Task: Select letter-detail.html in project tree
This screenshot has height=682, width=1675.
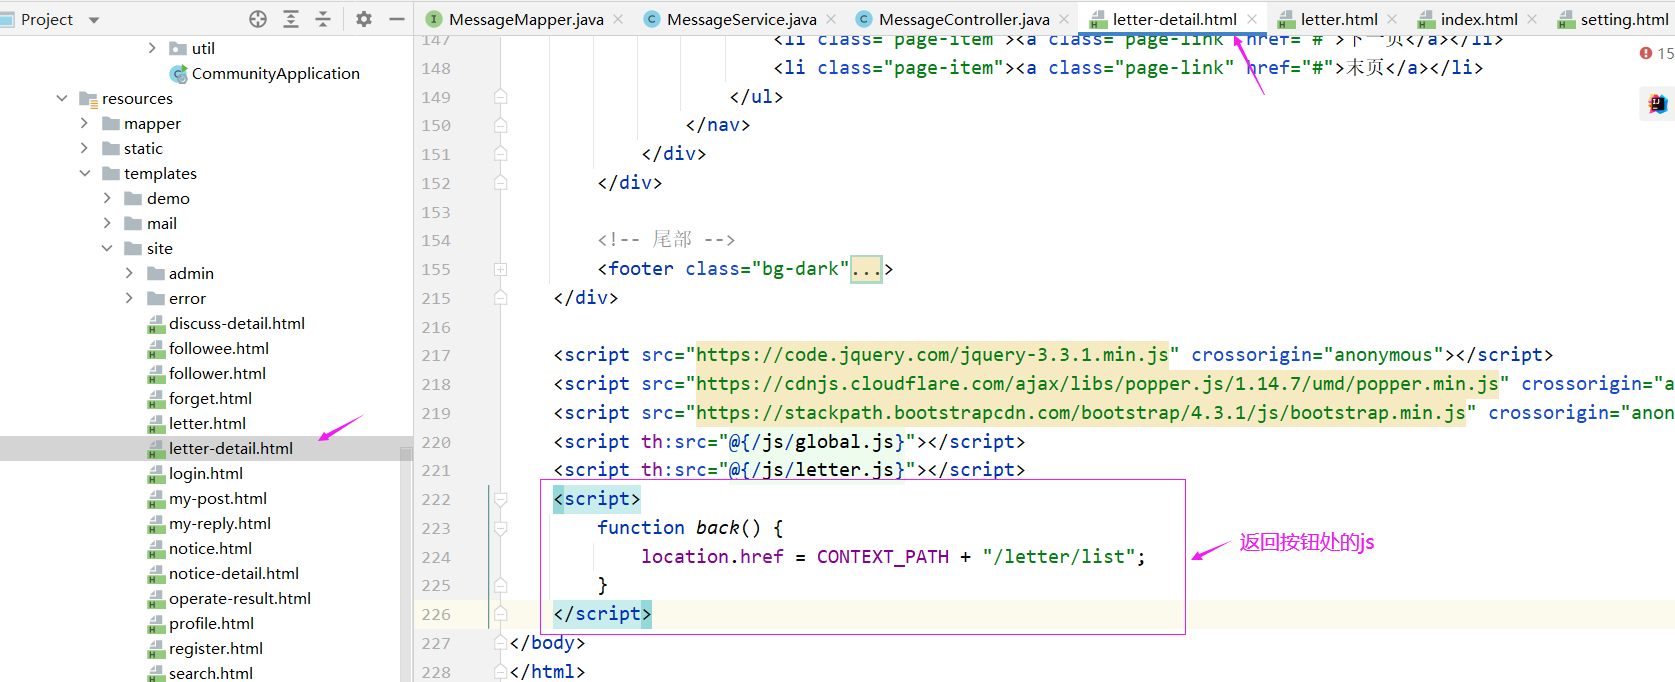Action: [x=231, y=448]
